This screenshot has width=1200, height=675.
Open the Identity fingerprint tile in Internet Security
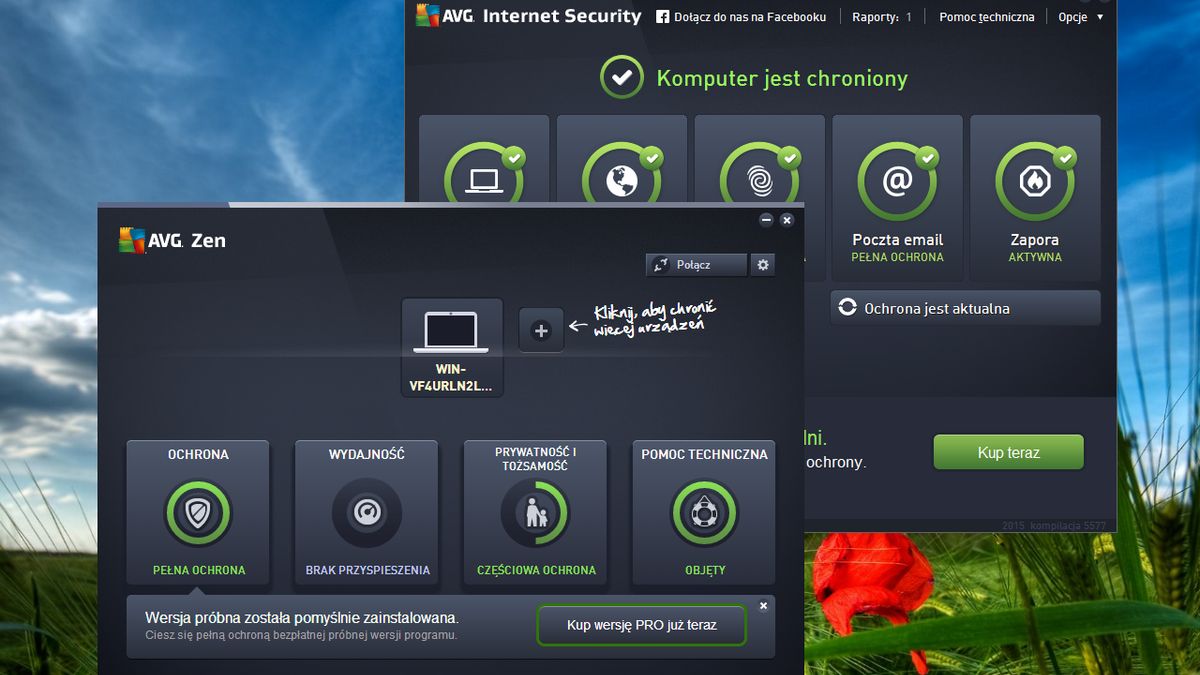760,160
